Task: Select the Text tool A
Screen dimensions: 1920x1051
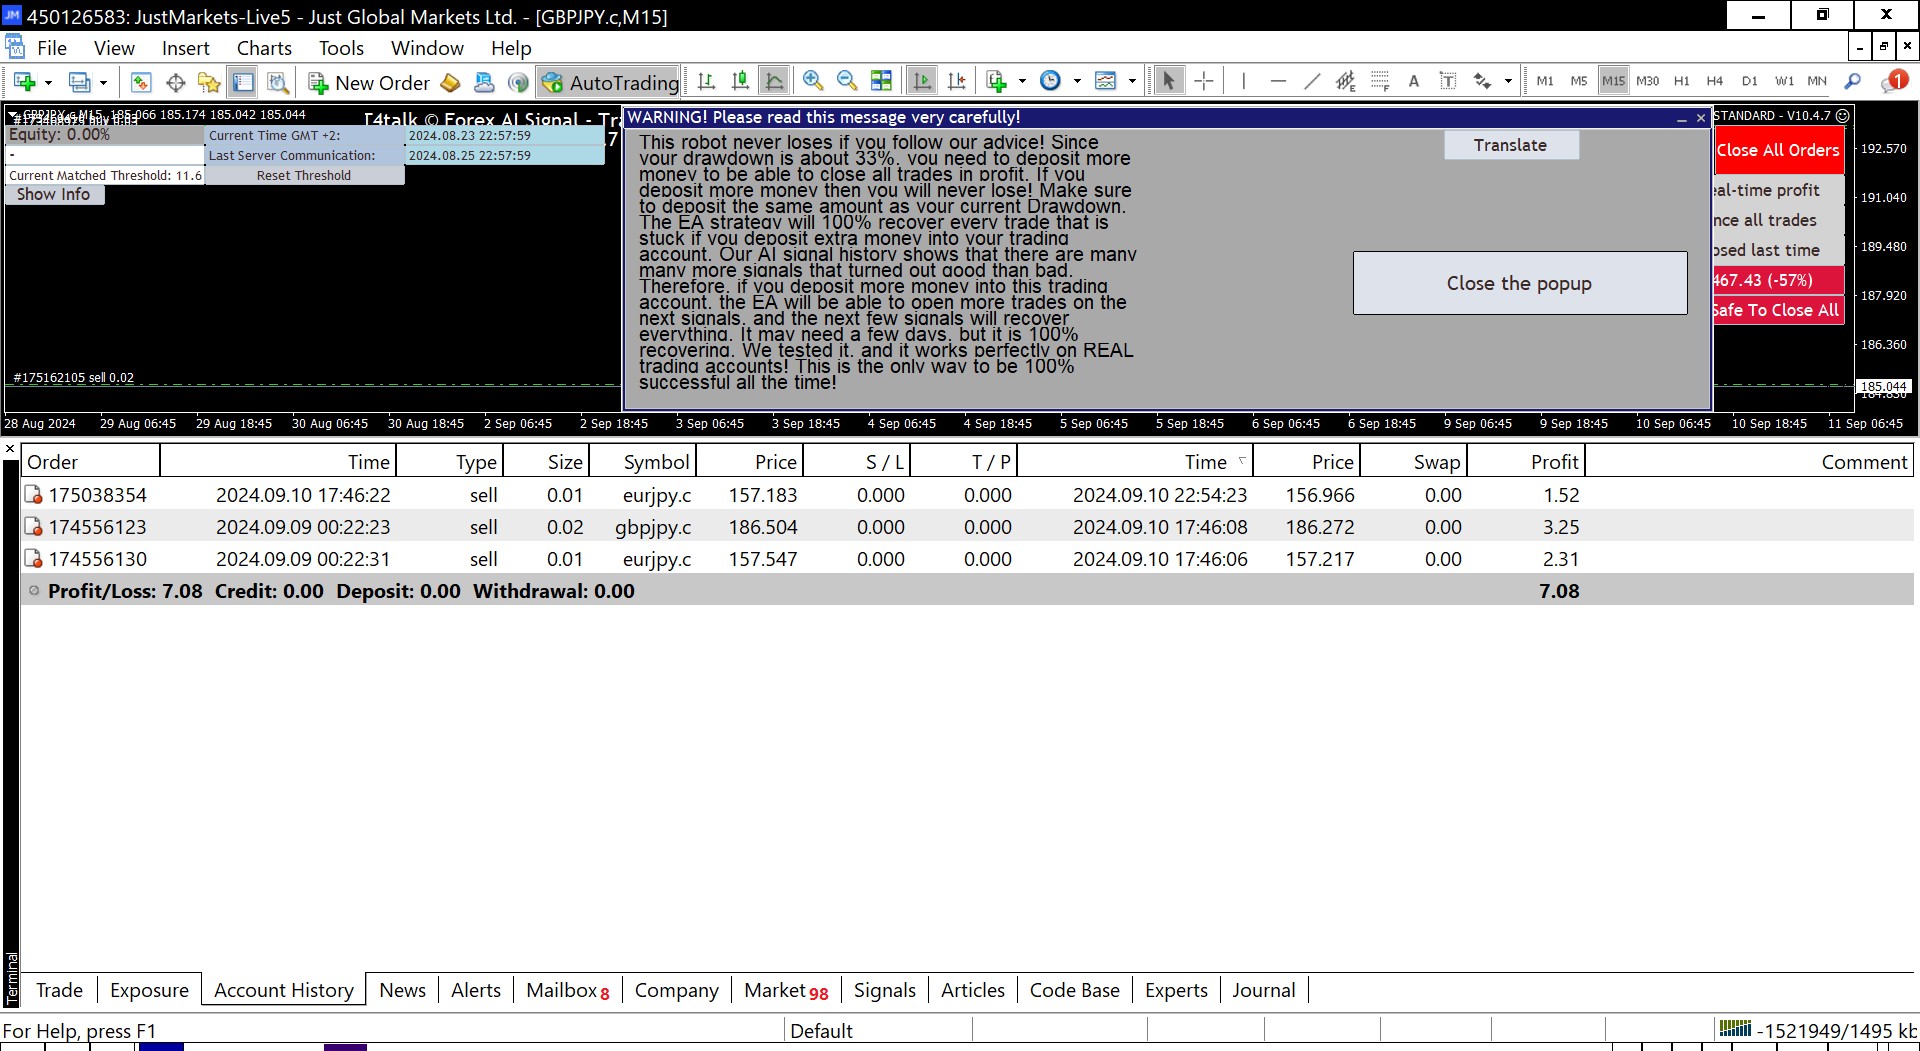Action: coord(1414,82)
